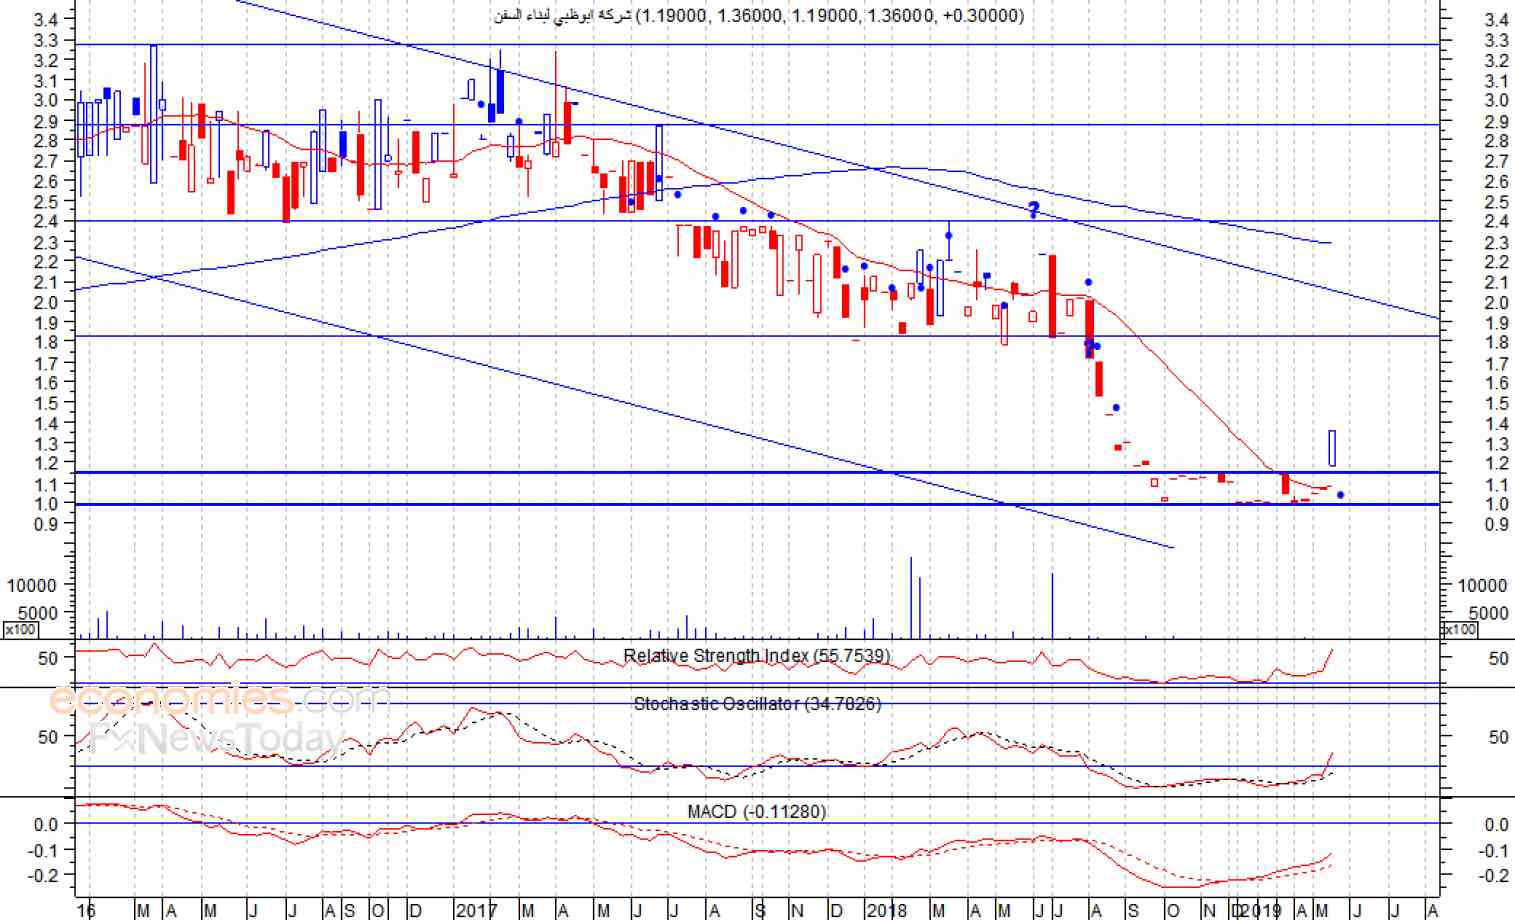Click the 2019 year label on time axis
The image size is (1515, 920).
click(x=1260, y=910)
